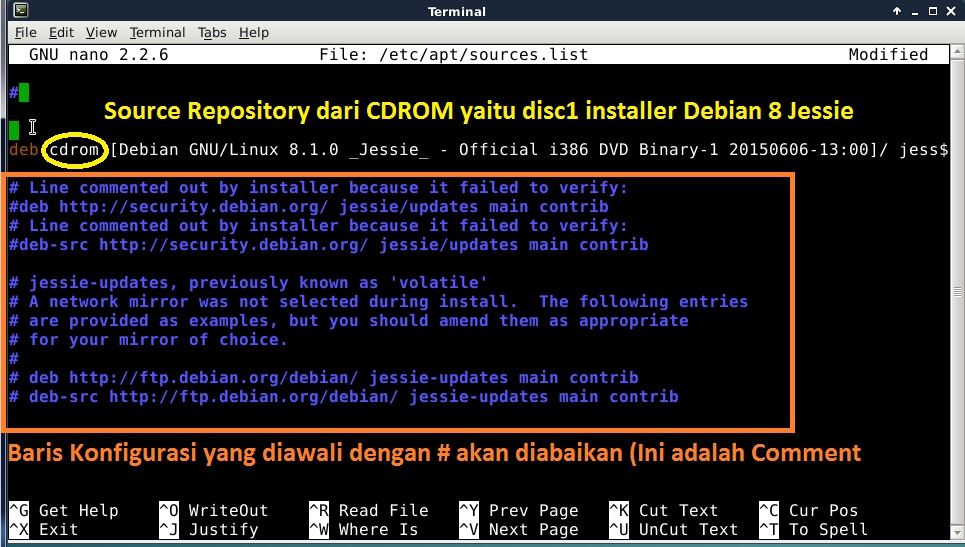Click '^K Cut Text' shortcut label

(x=664, y=511)
